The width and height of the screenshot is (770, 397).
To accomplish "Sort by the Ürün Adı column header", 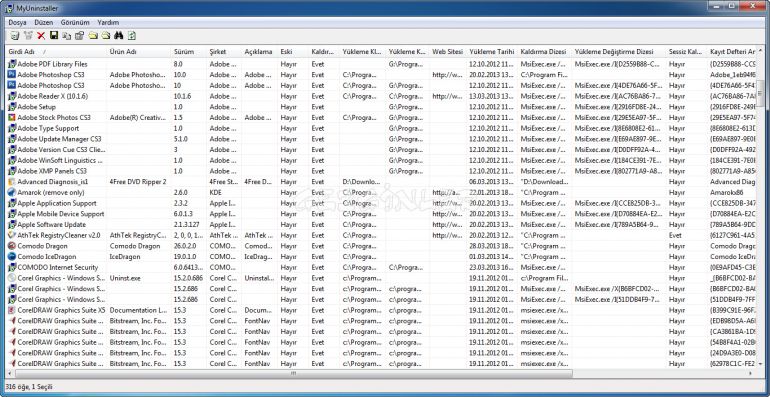I will point(138,52).
